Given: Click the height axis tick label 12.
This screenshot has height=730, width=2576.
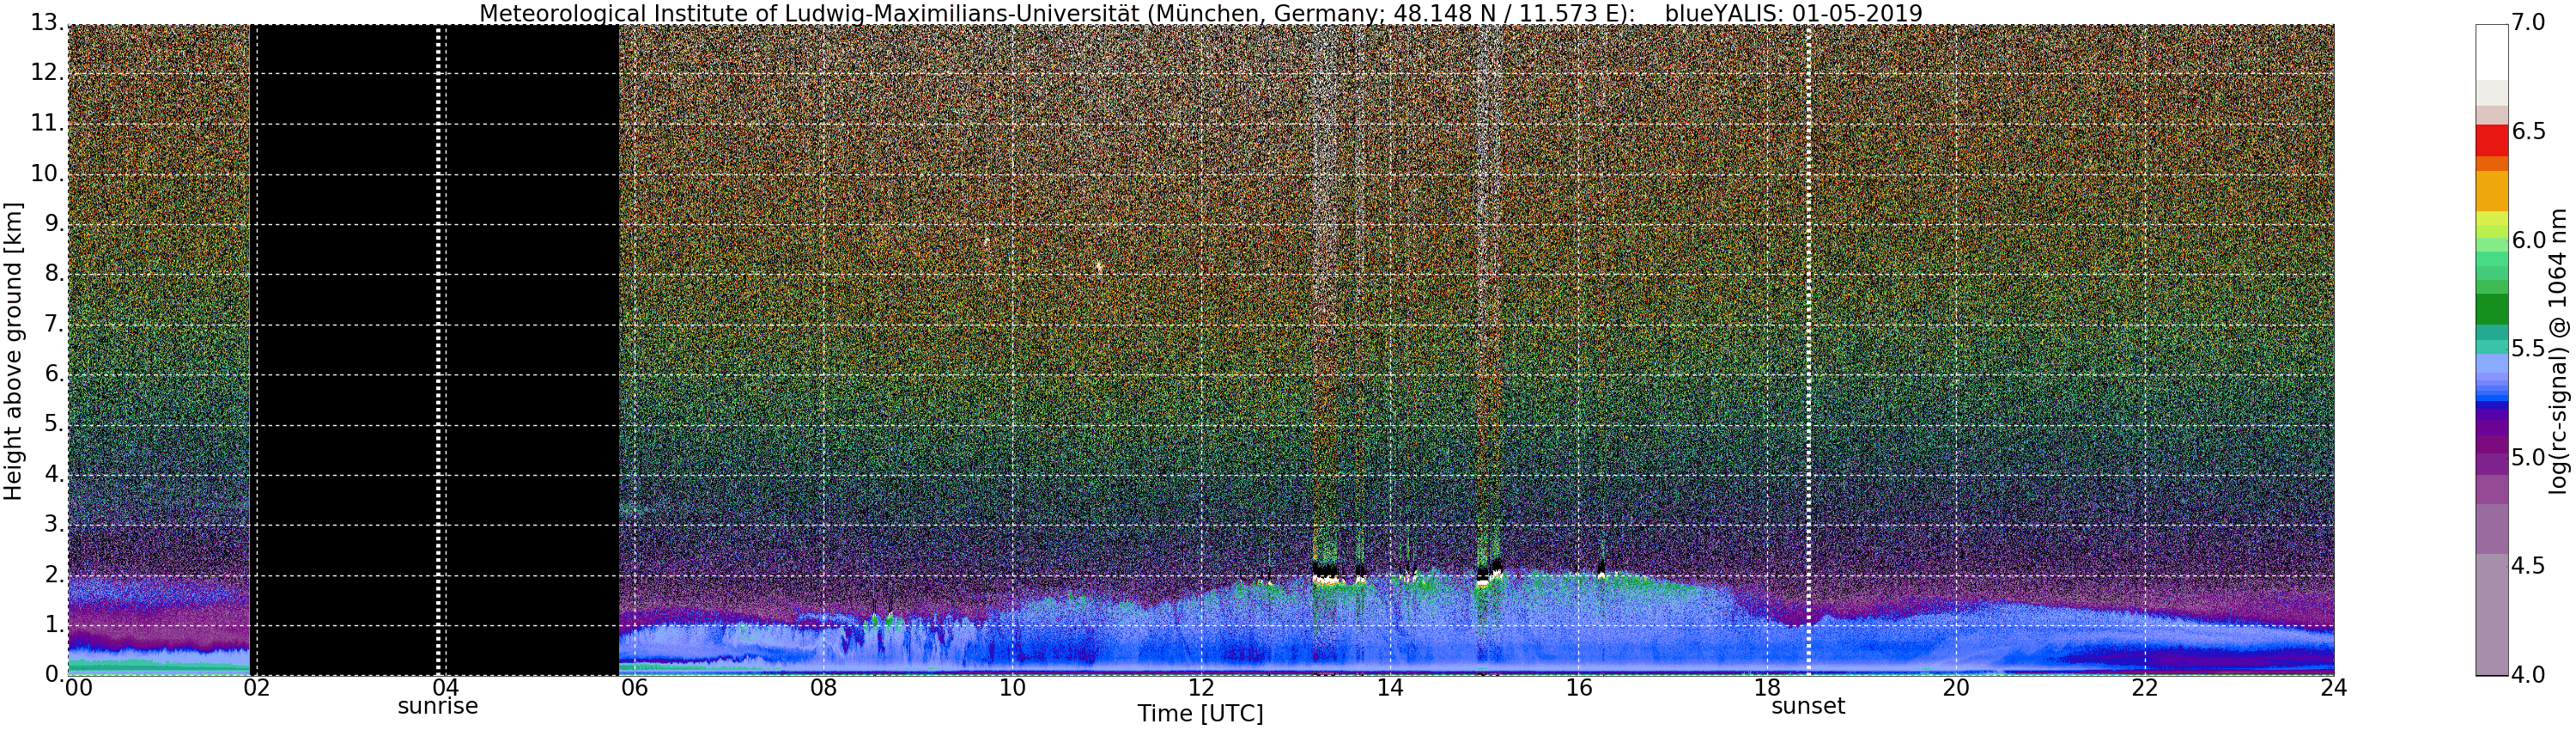Looking at the screenshot, I should [48, 73].
